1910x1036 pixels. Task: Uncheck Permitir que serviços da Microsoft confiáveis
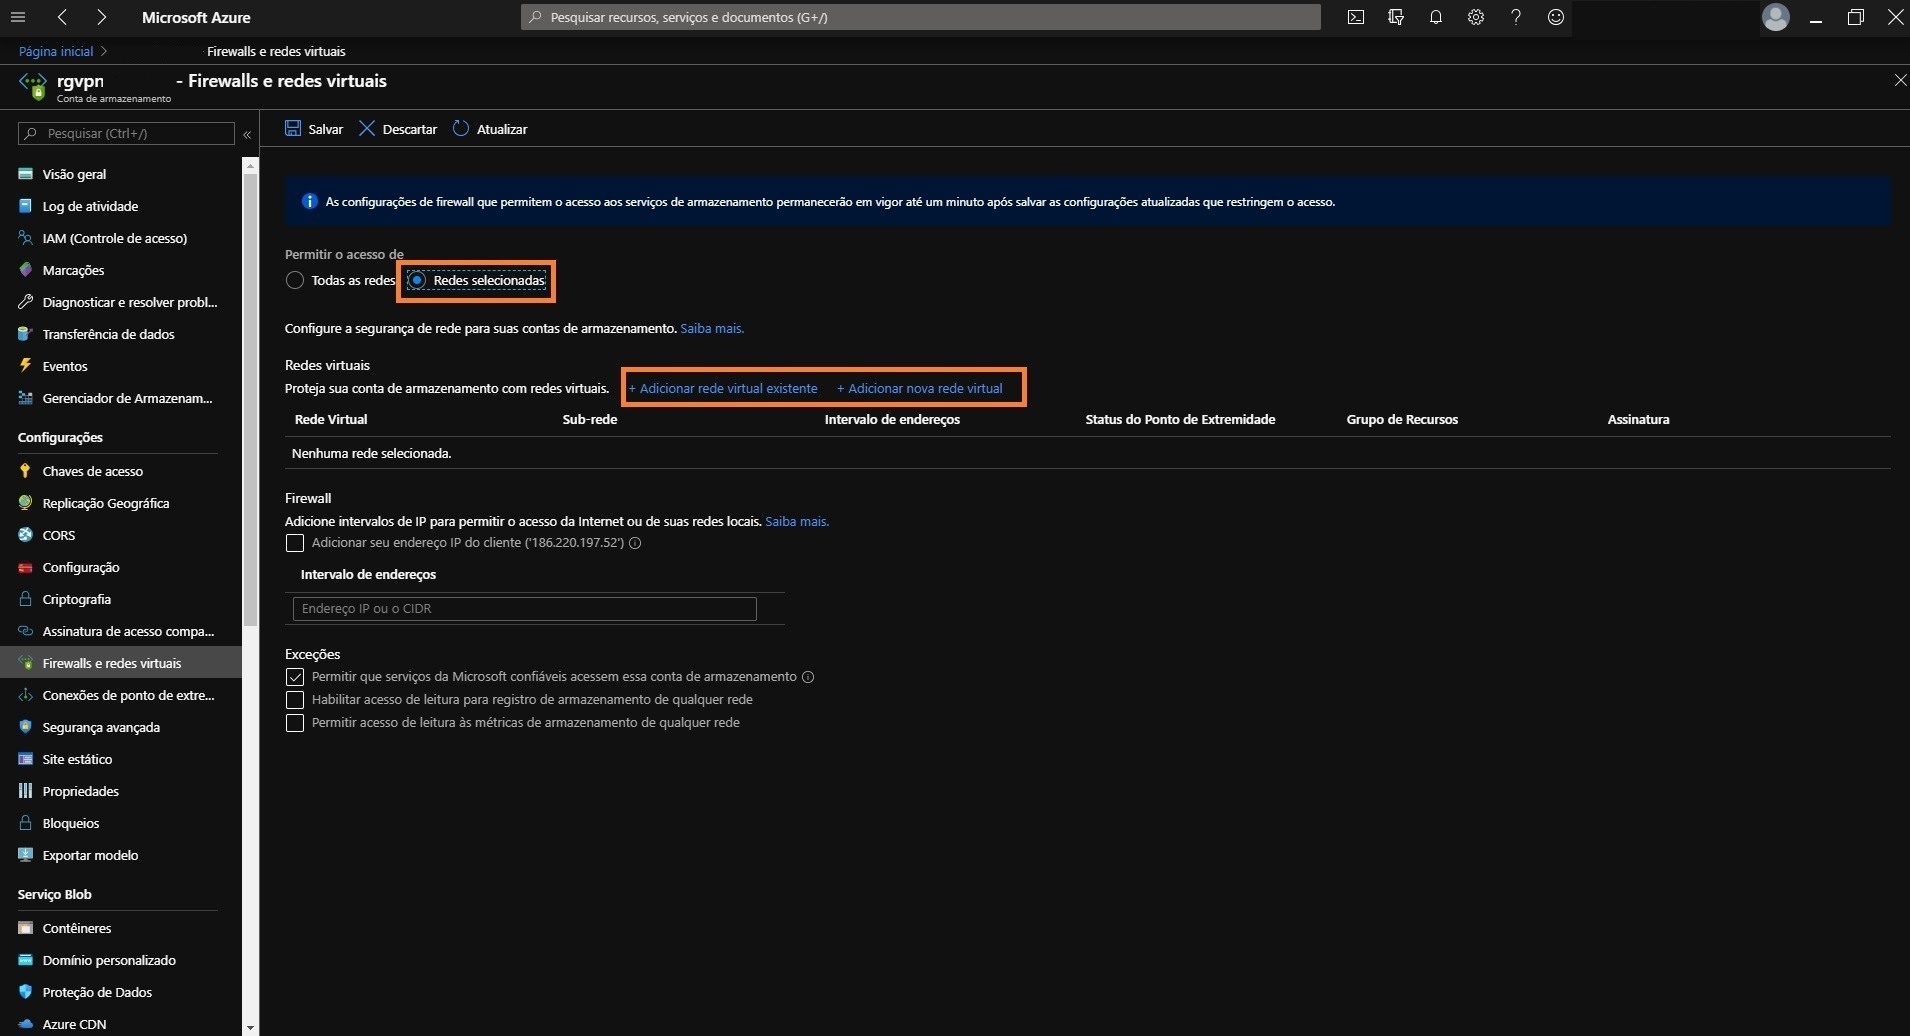[x=295, y=677]
